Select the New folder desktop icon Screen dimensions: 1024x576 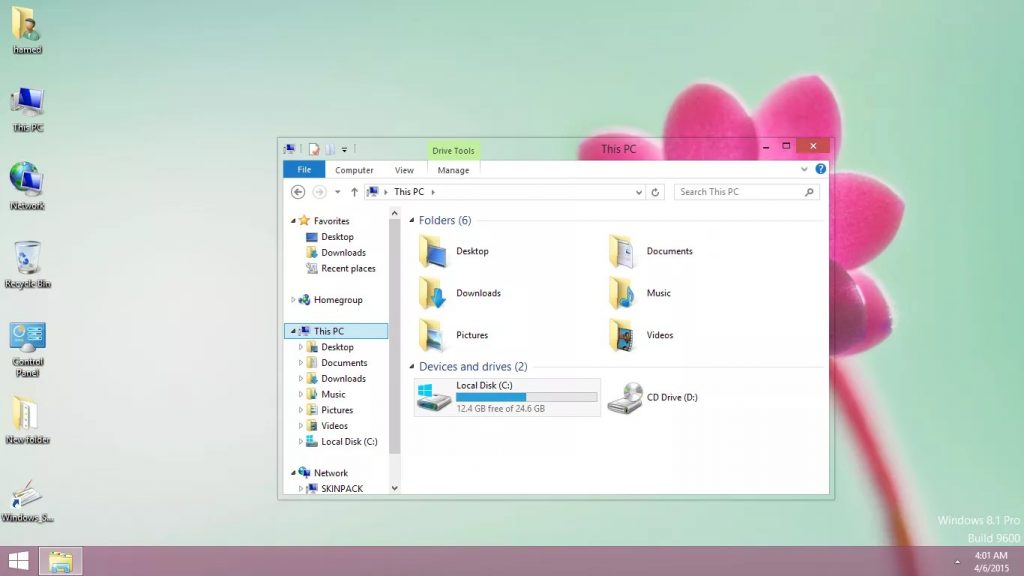[x=27, y=421]
